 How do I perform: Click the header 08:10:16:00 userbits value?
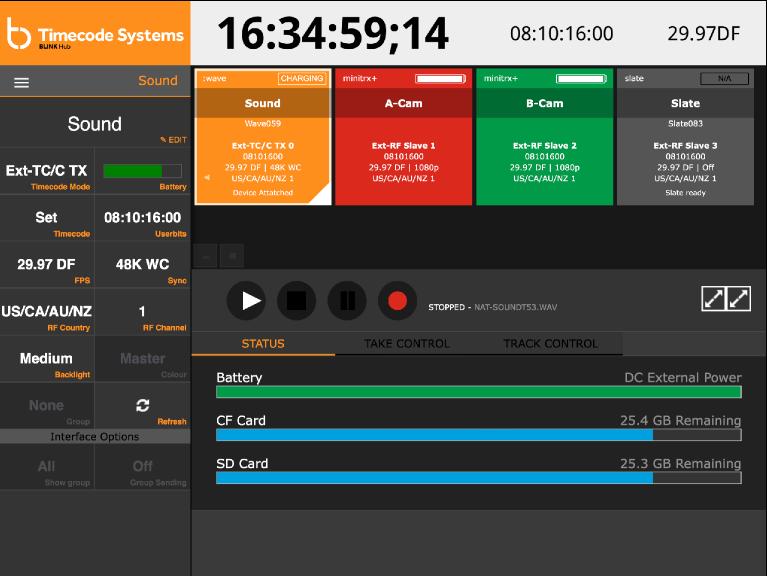(x=562, y=34)
